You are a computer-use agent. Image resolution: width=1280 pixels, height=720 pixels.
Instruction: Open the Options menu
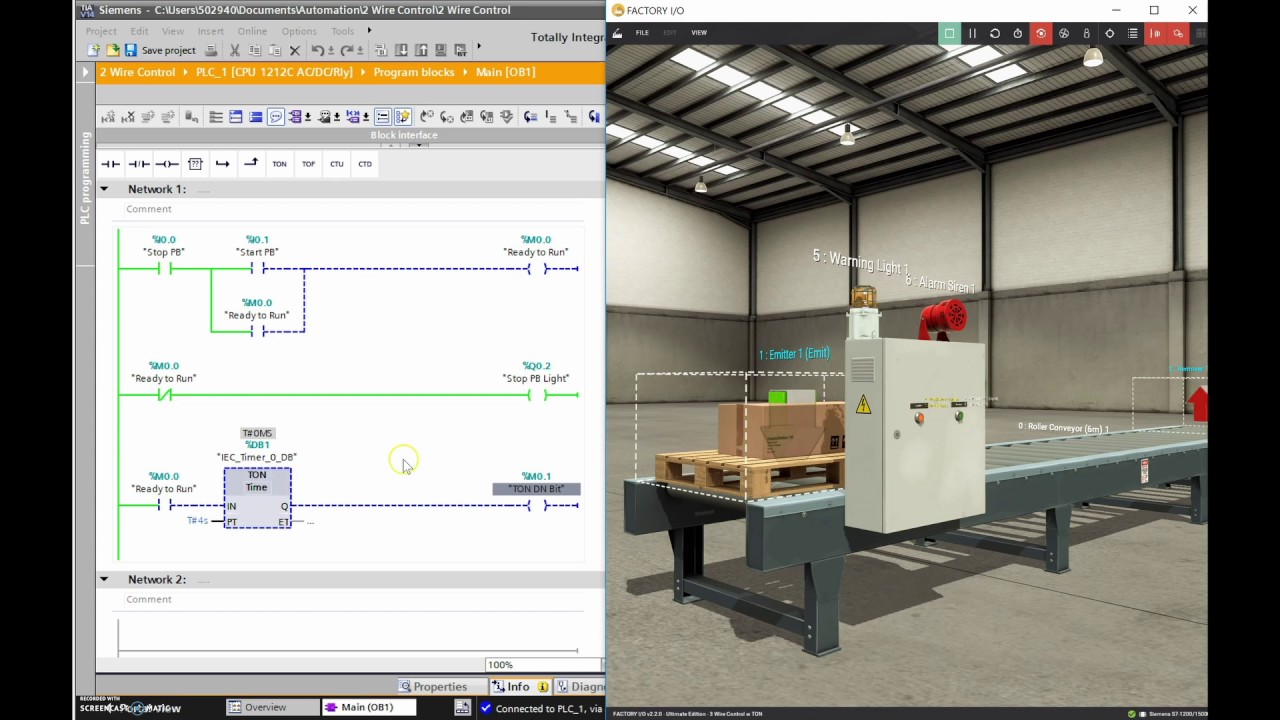click(299, 31)
